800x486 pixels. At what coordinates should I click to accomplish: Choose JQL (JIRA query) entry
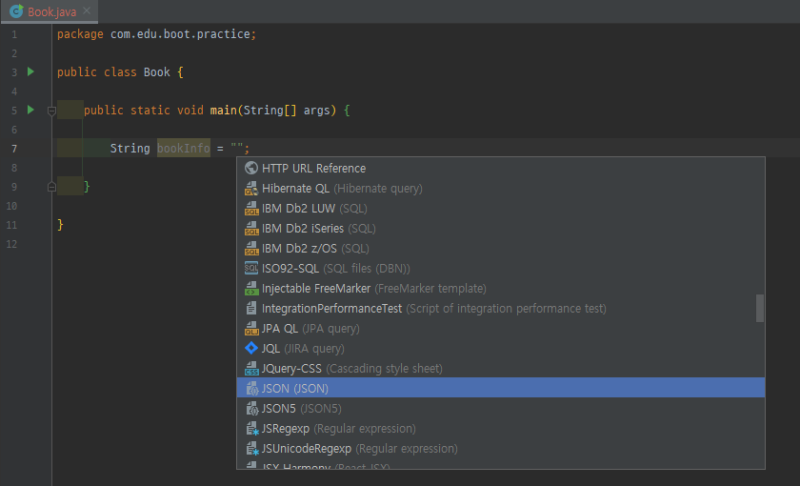[x=501, y=348]
